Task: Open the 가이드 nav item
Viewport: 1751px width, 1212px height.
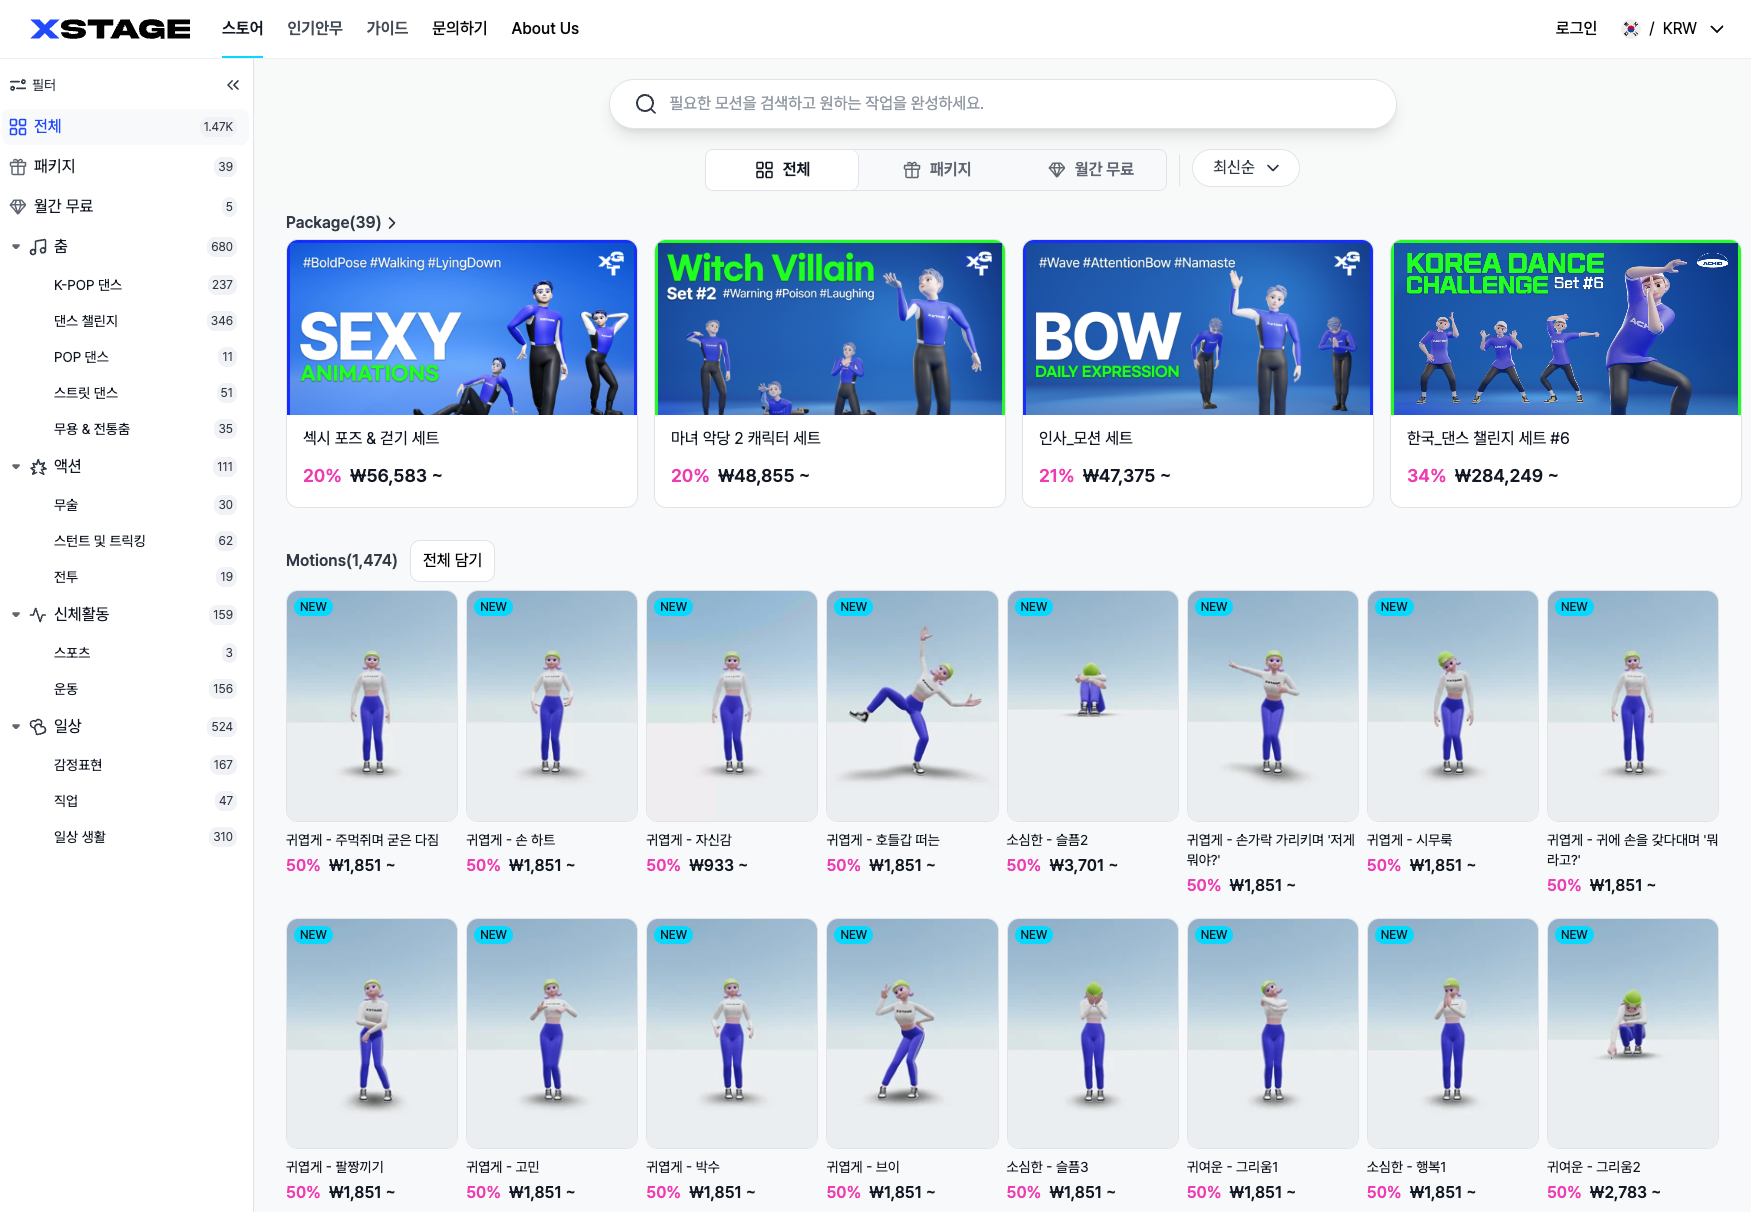Action: click(387, 29)
